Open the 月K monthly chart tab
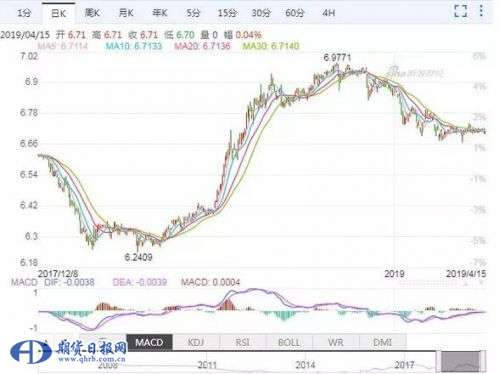Viewport: 499px width, 374px height. point(126,13)
